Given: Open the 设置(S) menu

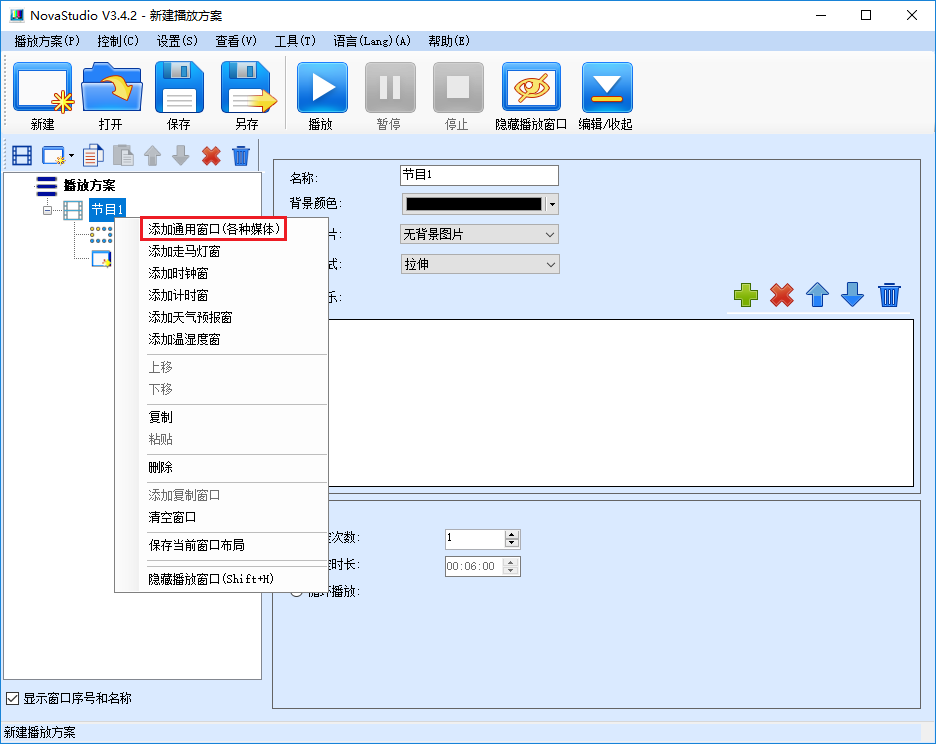Looking at the screenshot, I should click(x=176, y=41).
